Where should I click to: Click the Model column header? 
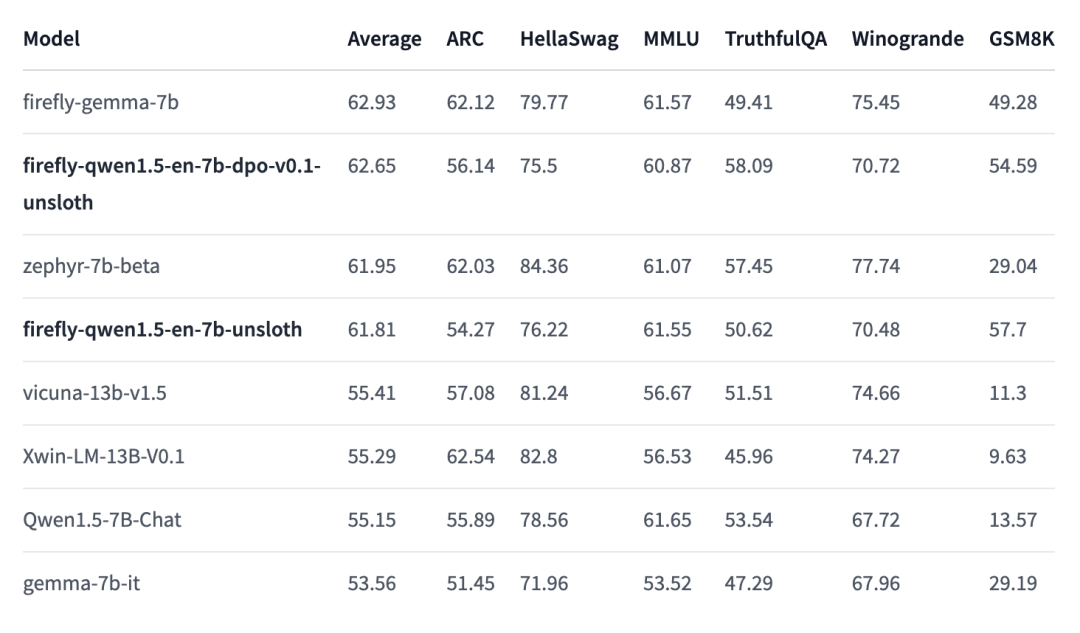(52, 40)
